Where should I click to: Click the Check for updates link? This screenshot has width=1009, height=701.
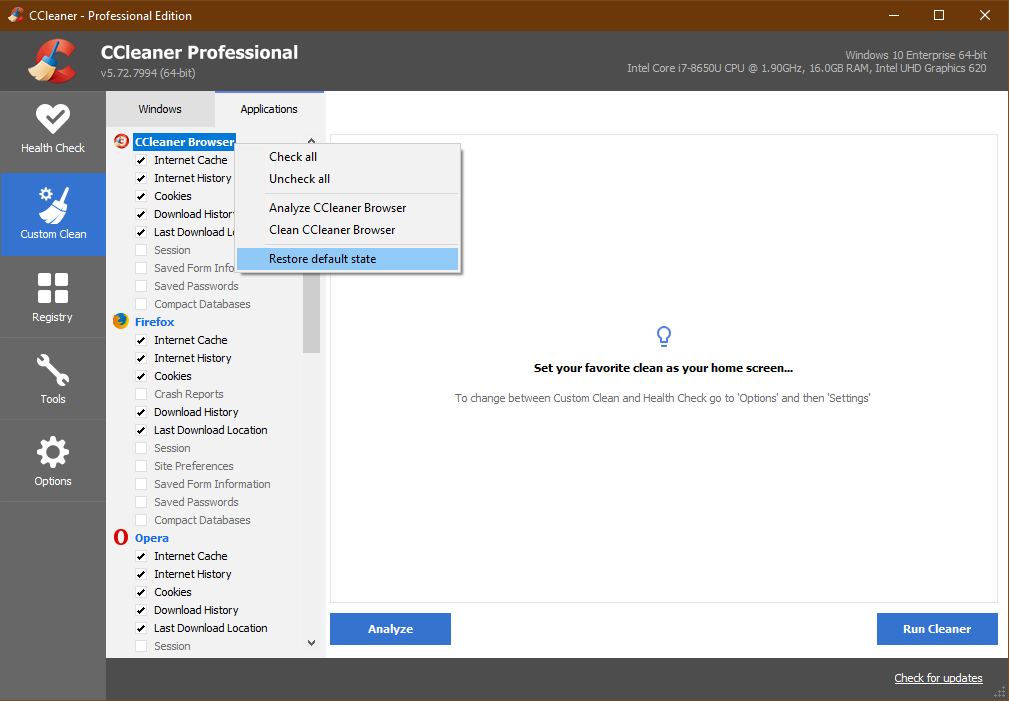[x=937, y=677]
